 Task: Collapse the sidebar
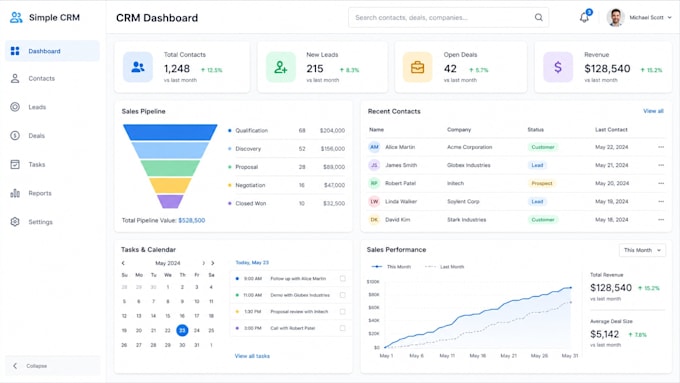[52, 366]
